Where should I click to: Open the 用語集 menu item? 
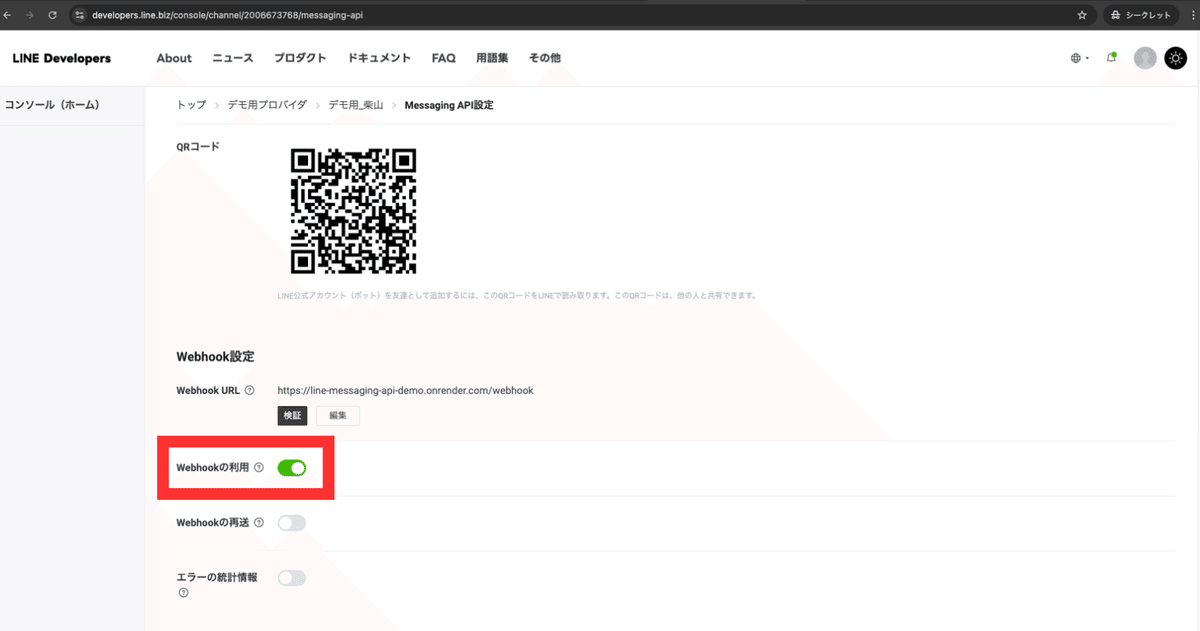492,58
